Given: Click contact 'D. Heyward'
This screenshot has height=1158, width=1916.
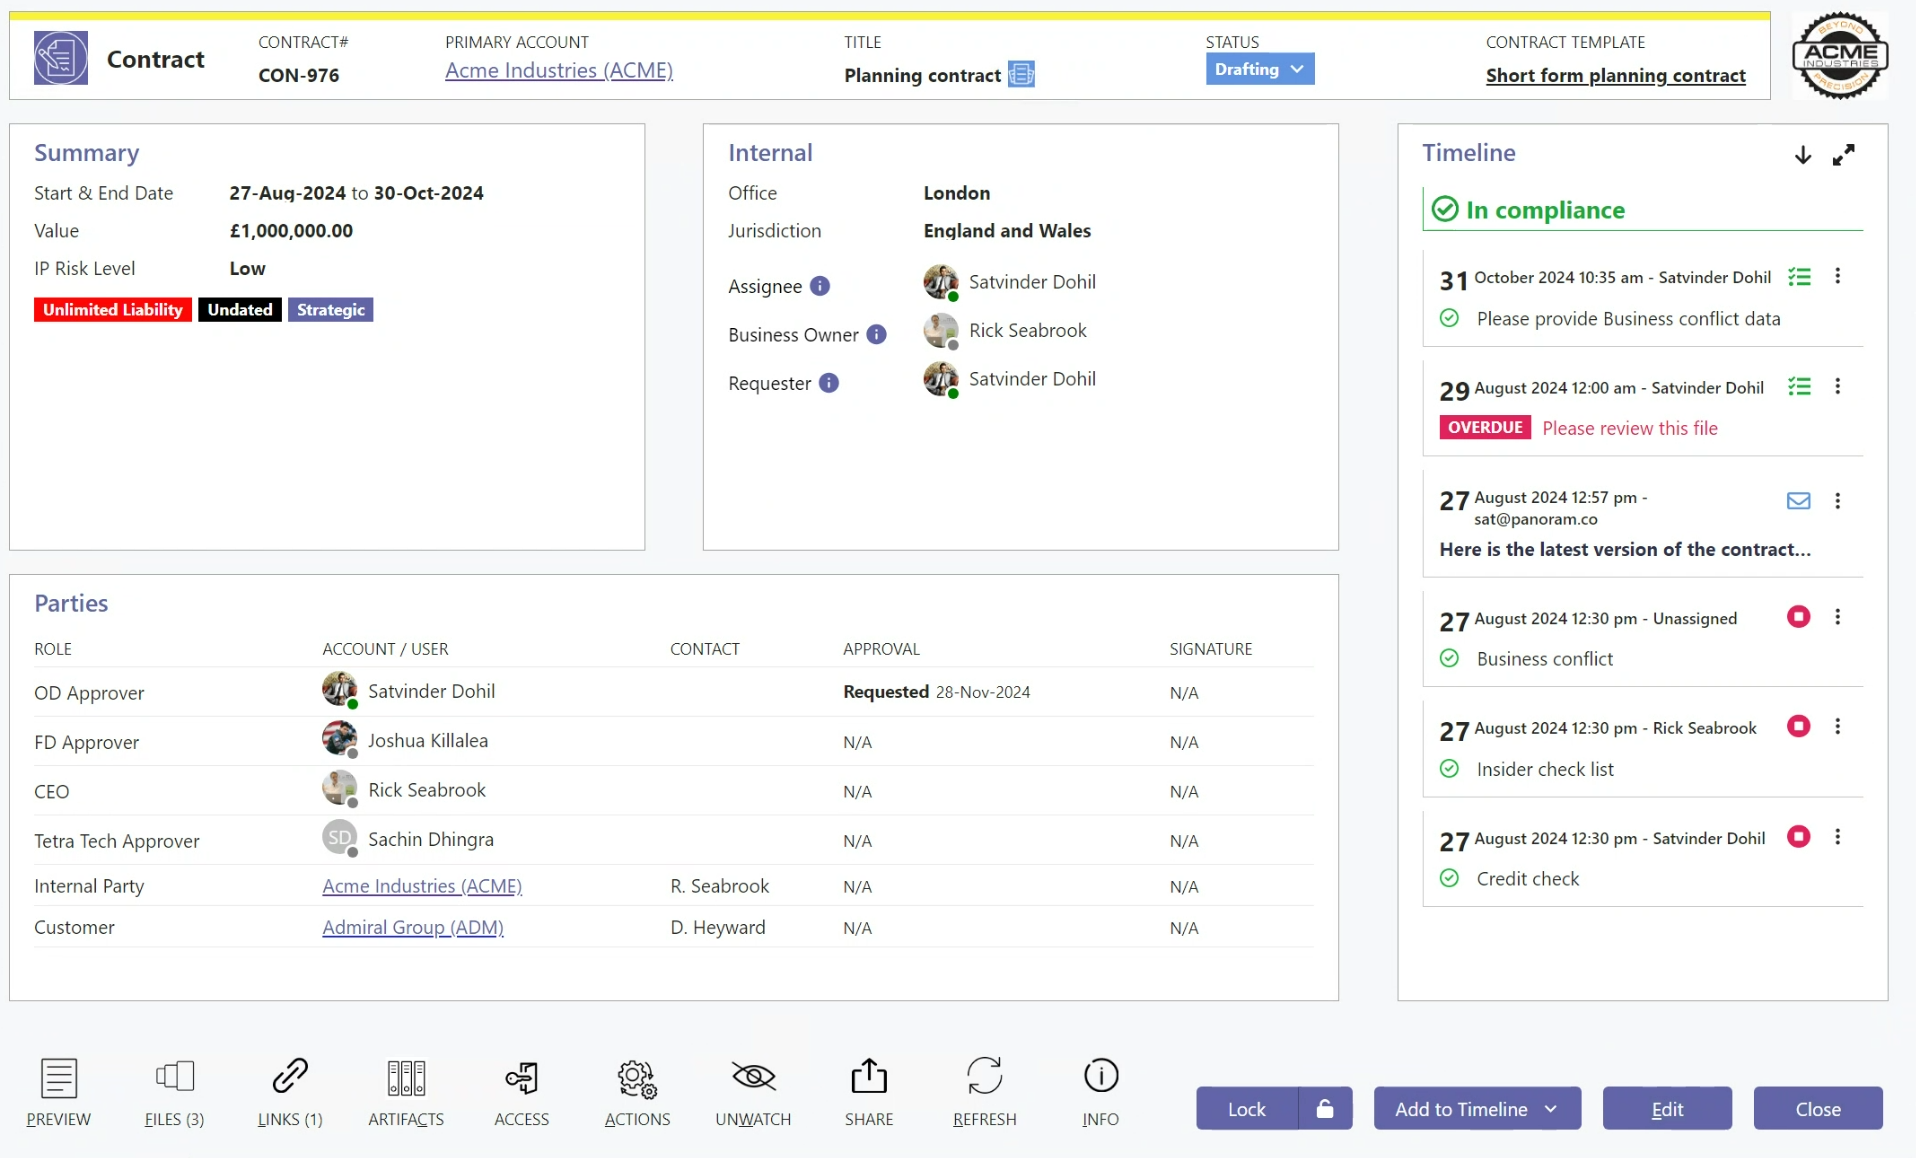Looking at the screenshot, I should pos(718,927).
